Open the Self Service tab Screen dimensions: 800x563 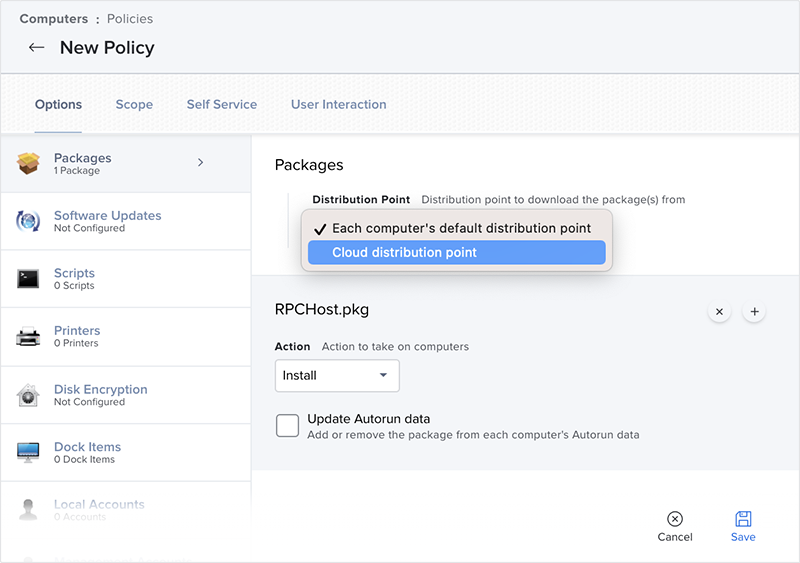221,104
